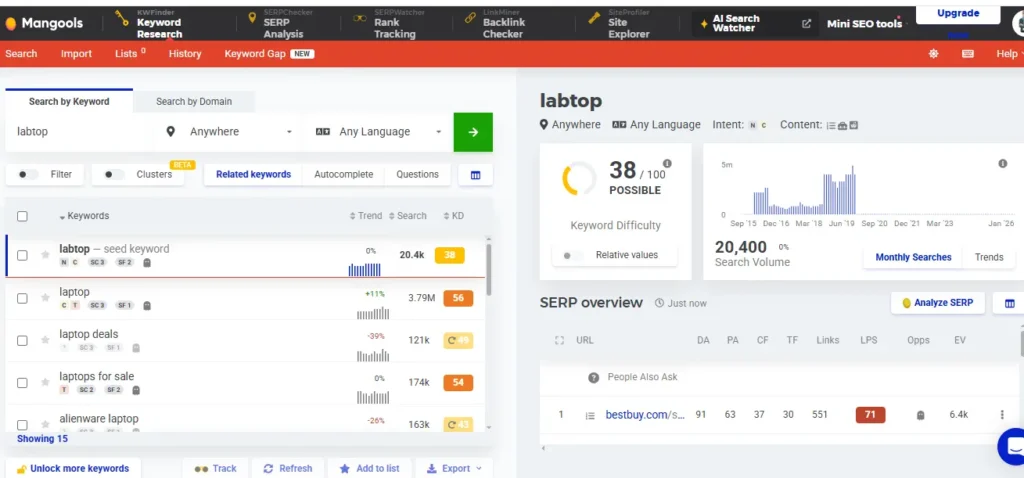The width and height of the screenshot is (1024, 478).
Task: Open Import in the red menu bar
Action: (76, 54)
